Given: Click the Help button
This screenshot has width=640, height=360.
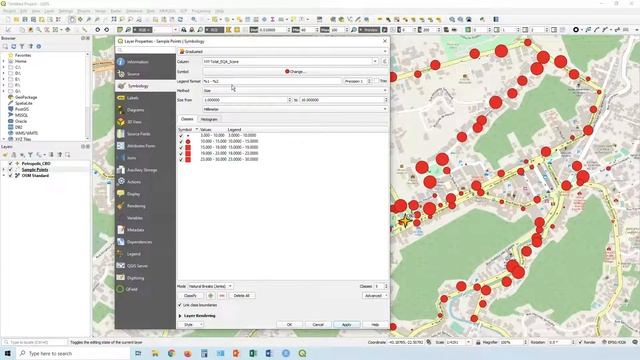Looking at the screenshot, I should [x=375, y=324].
